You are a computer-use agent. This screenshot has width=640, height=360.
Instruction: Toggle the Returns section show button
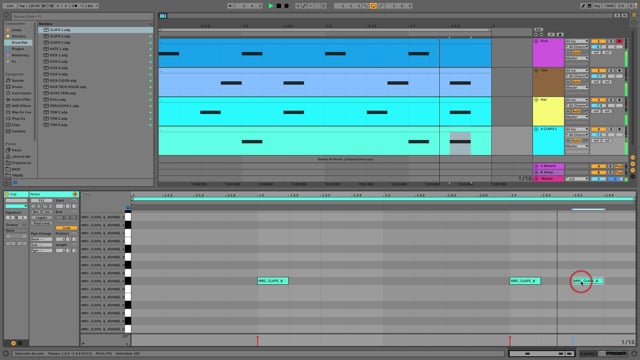(x=633, y=164)
